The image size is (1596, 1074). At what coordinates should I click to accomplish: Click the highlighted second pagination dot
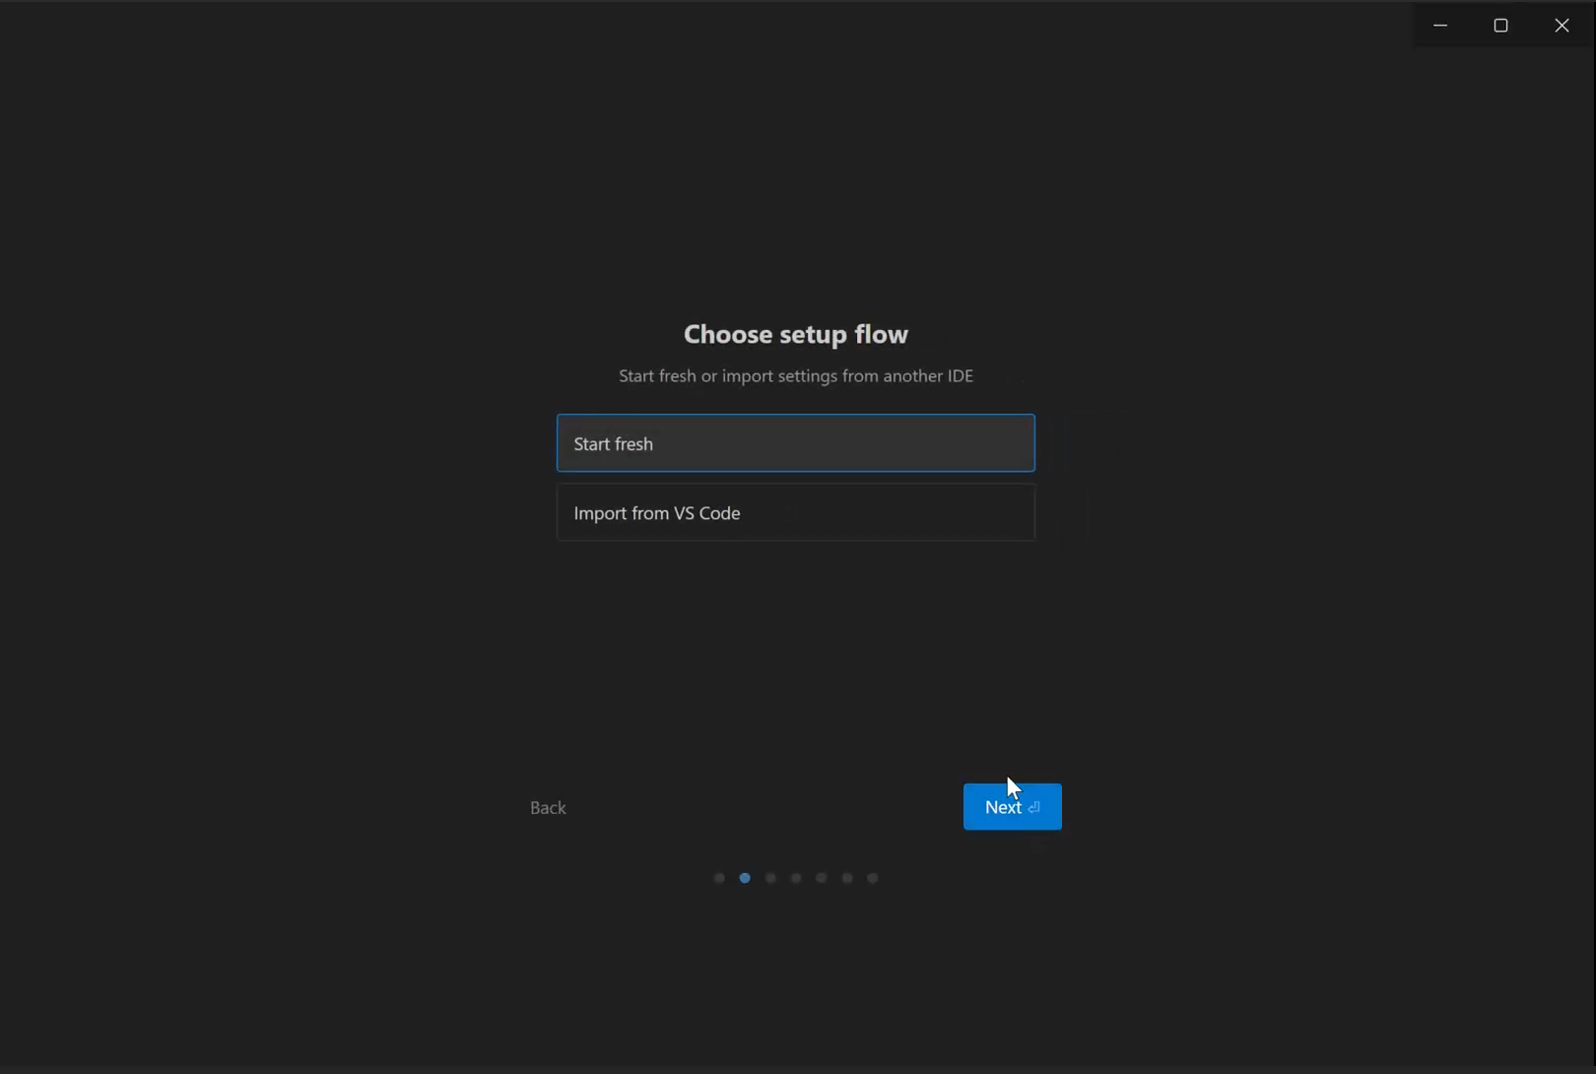click(745, 878)
